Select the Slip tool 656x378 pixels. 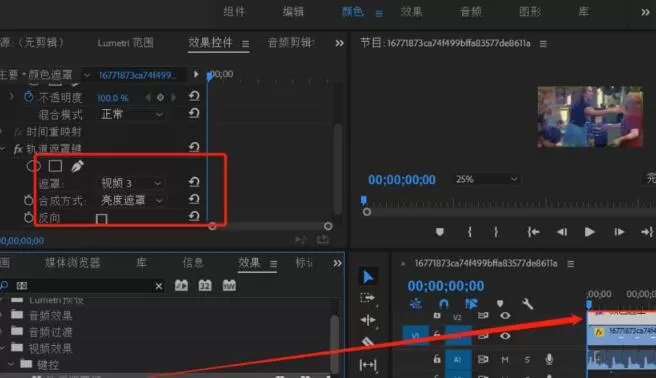(367, 365)
